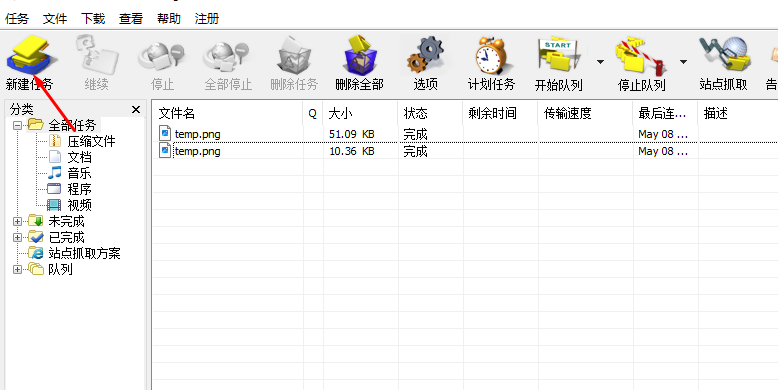Viewport: 778px width, 390px height.
Task: Select the 音乐 music category
Action: (x=79, y=173)
